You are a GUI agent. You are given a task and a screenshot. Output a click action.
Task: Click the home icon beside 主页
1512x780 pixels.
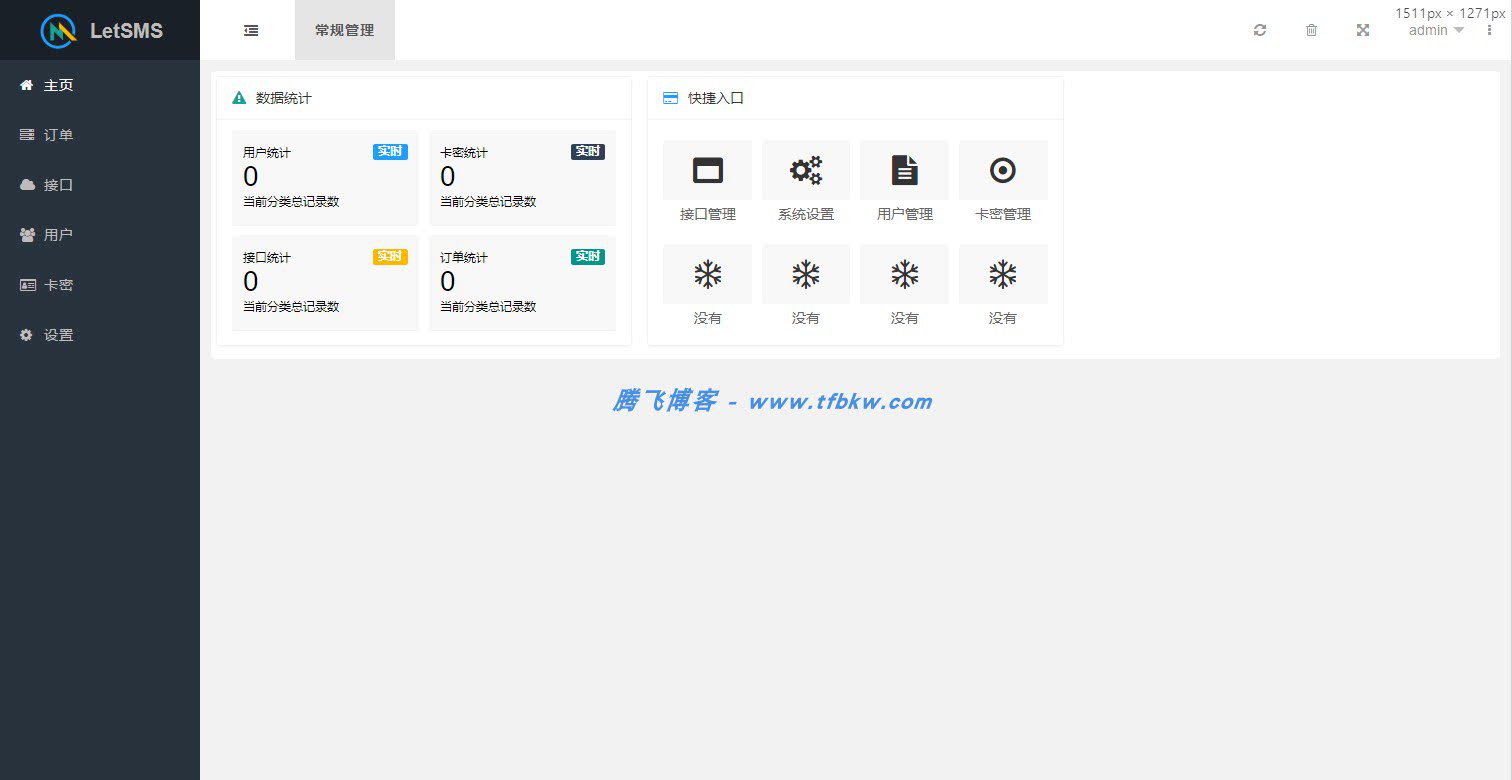[27, 85]
